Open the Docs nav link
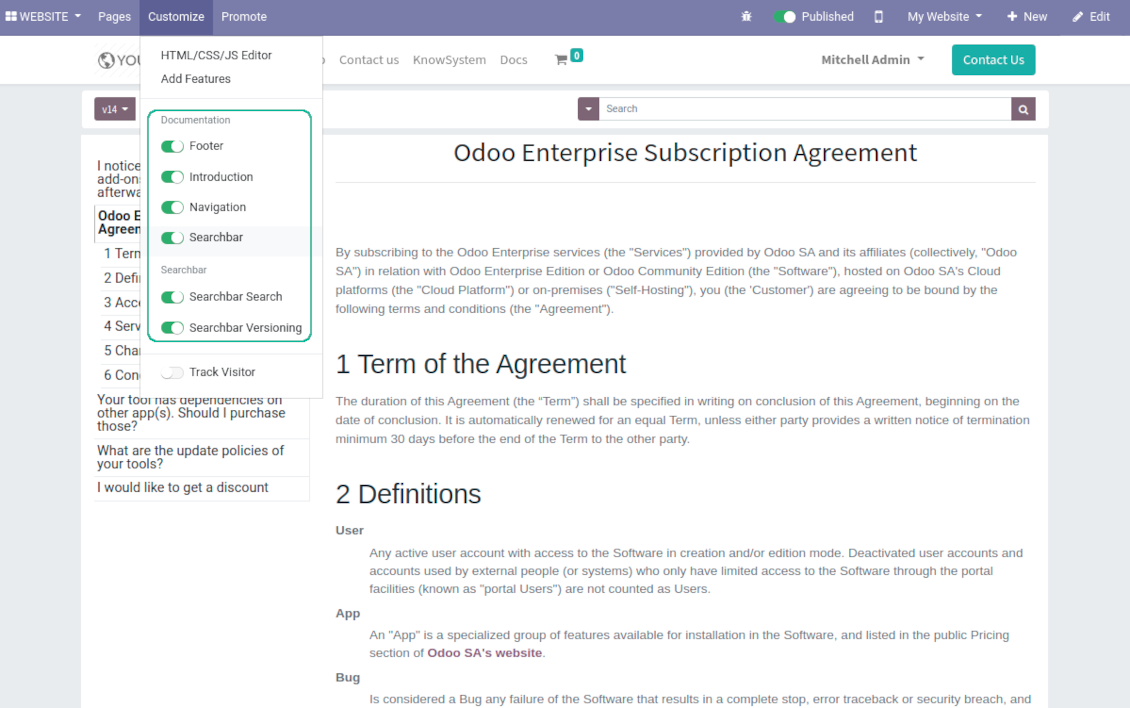 (x=513, y=60)
